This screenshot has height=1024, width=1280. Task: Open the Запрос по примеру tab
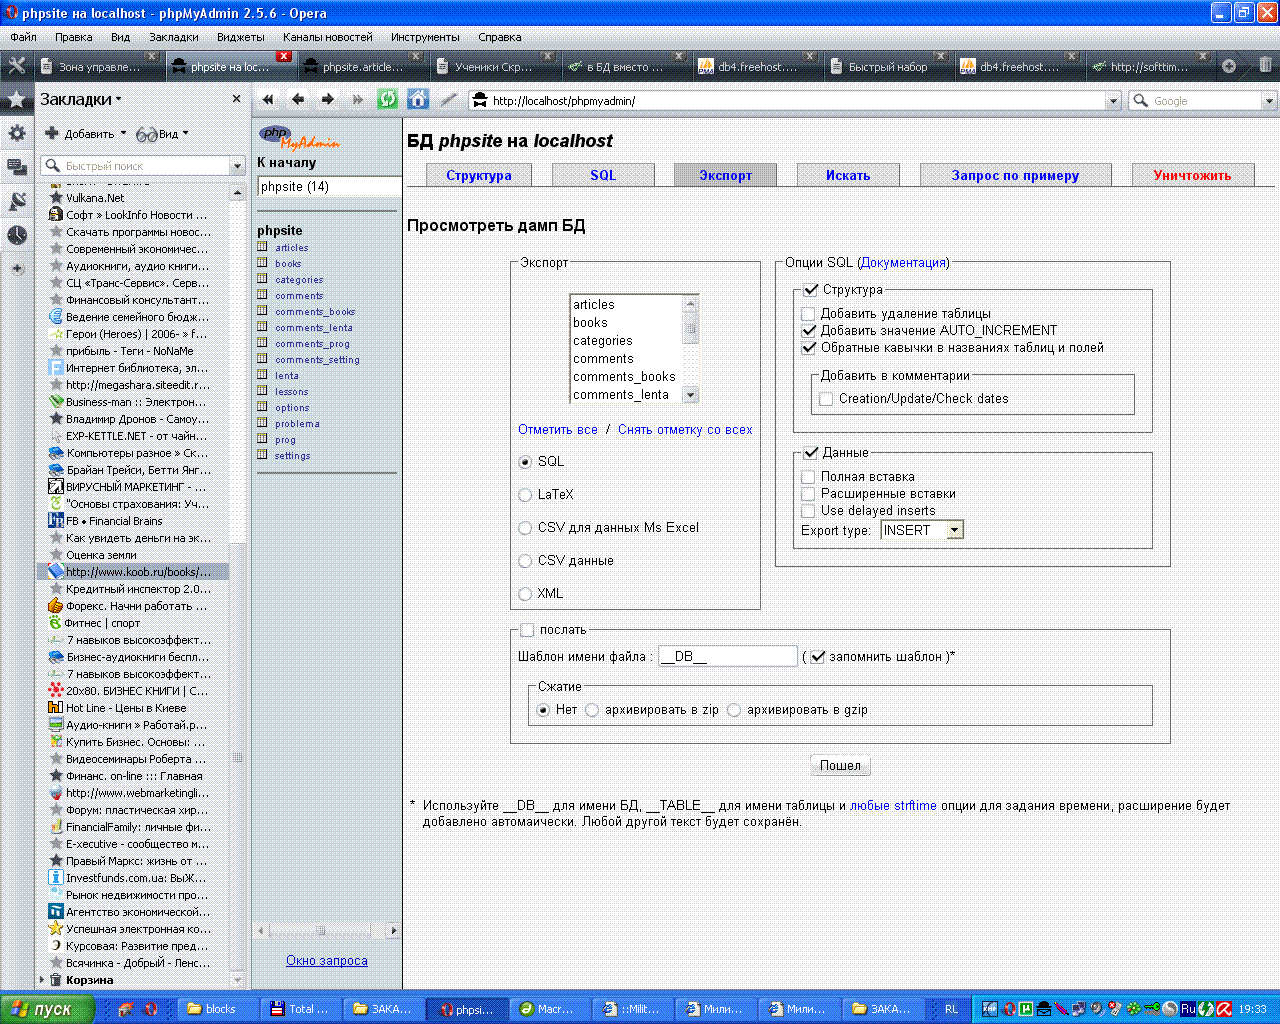click(x=1015, y=175)
